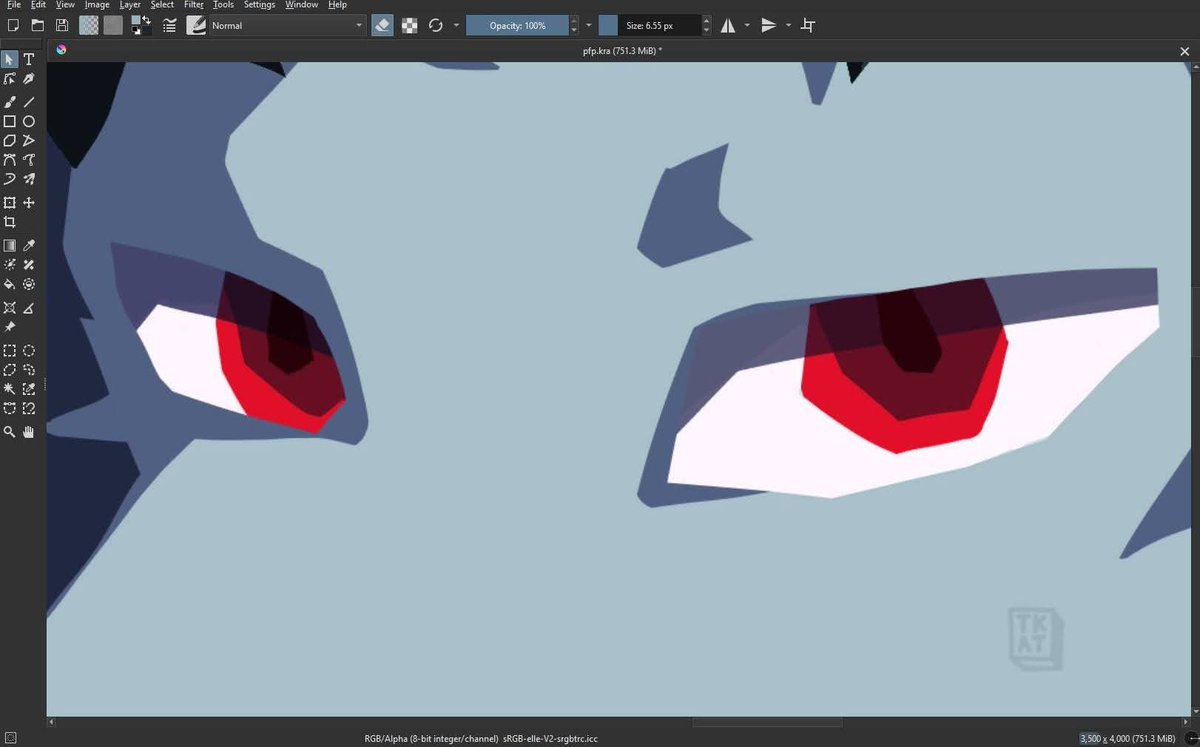Screen dimensions: 1200x747
Task: Open the brush editor settings
Action: (x=169, y=25)
